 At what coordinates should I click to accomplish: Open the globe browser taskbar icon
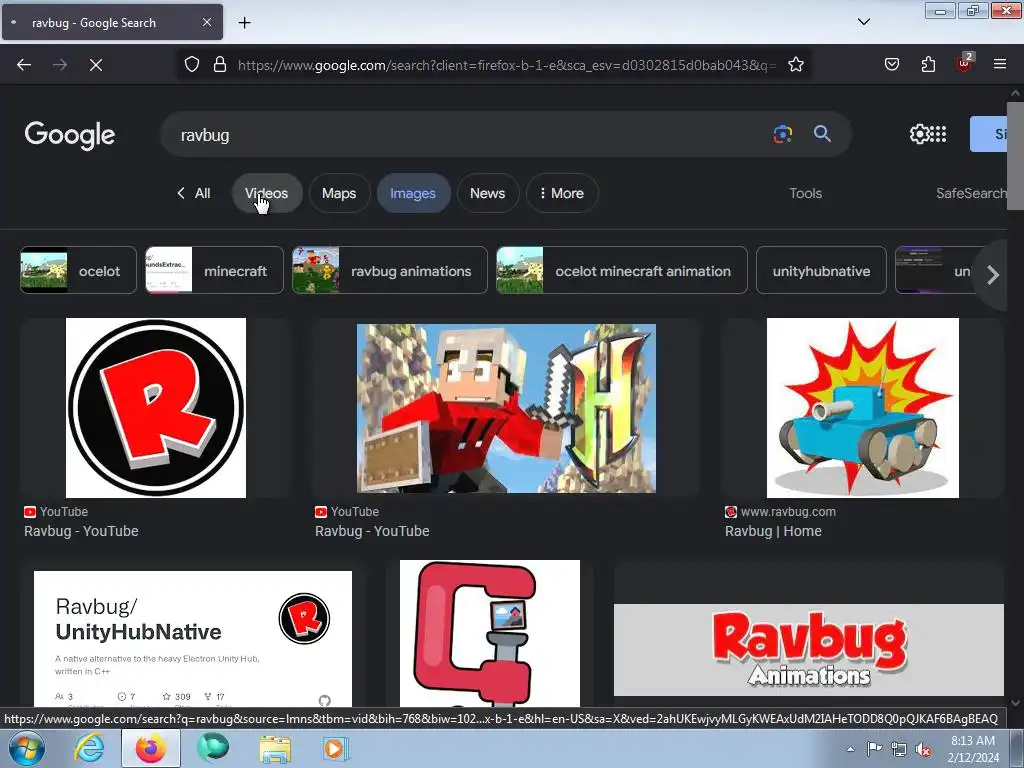pos(213,748)
